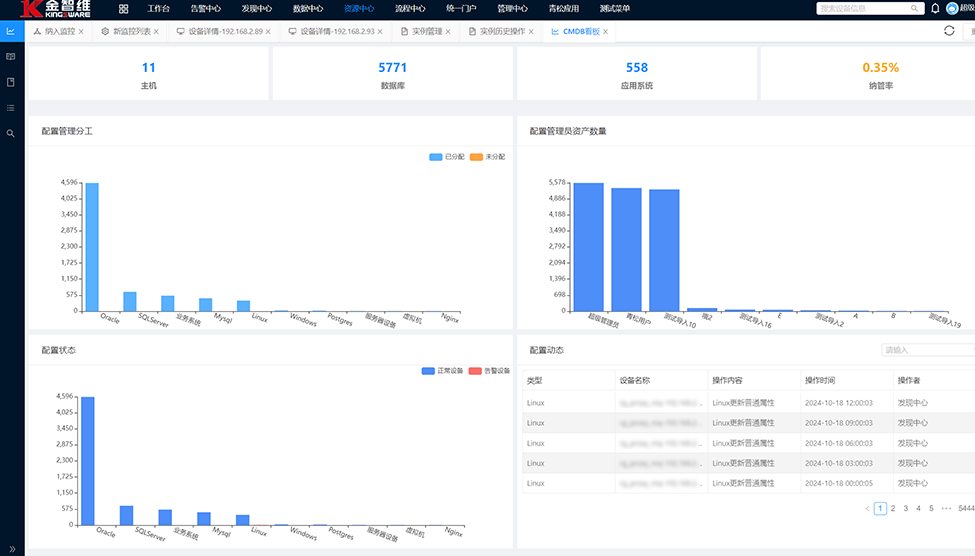The width and height of the screenshot is (975, 556).
Task: Select the list icon in left sidebar
Action: click(11, 108)
